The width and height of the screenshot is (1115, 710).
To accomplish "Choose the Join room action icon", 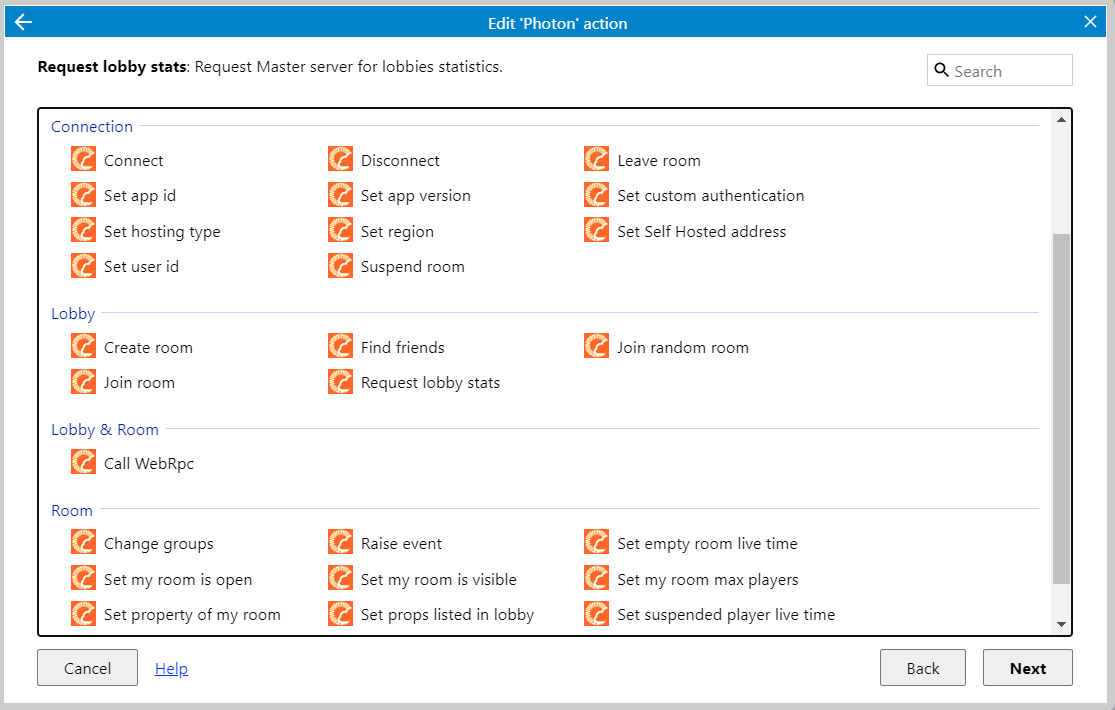I will [83, 382].
